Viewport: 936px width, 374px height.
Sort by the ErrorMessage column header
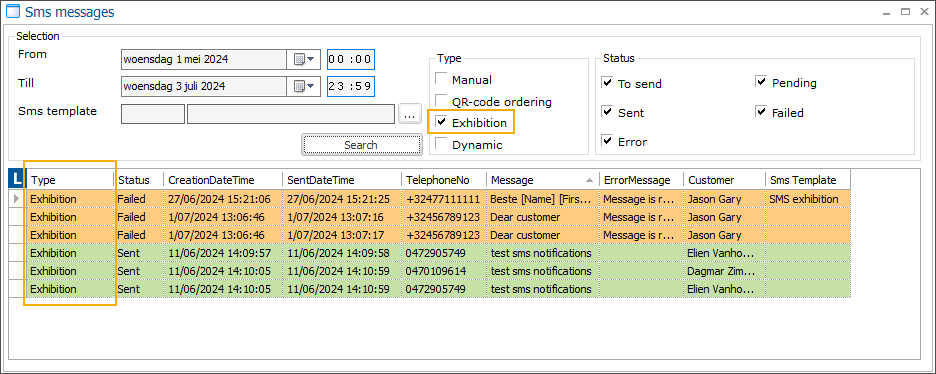(642, 180)
